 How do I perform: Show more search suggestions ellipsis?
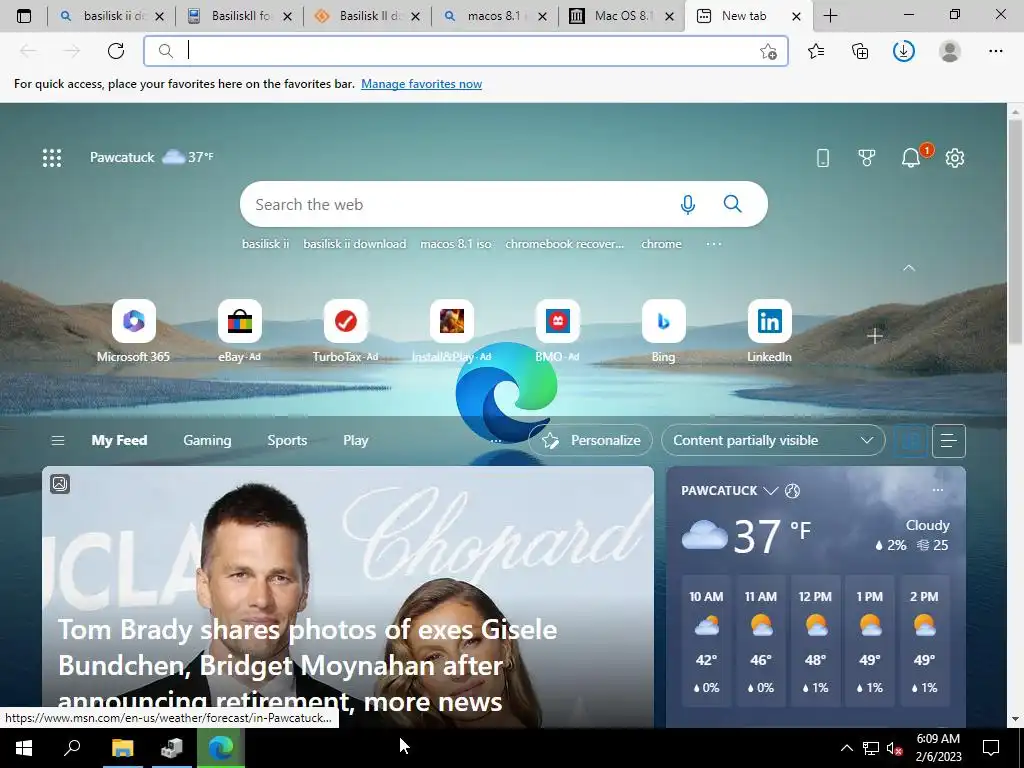click(714, 244)
